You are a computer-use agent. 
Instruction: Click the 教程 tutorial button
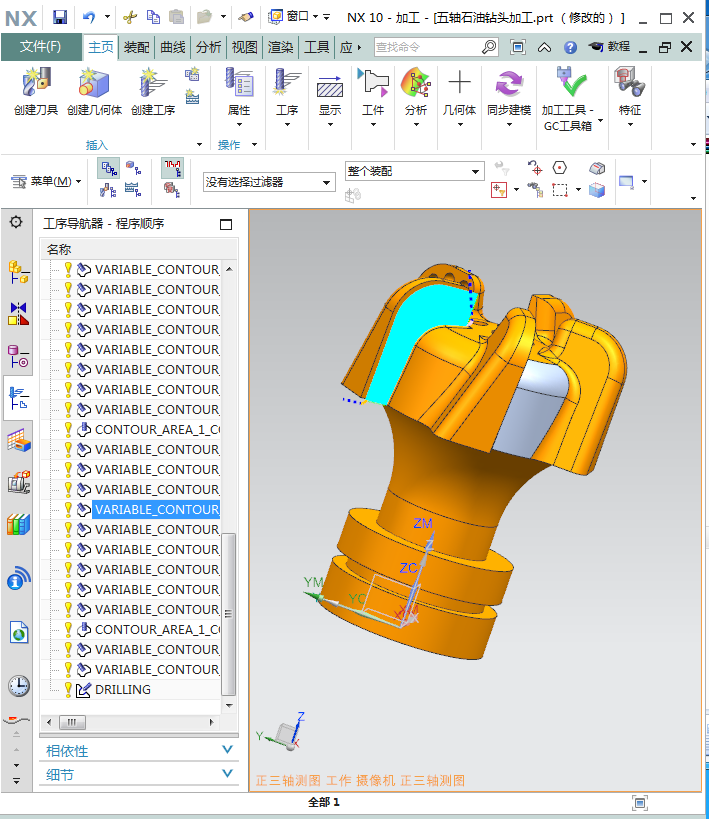click(x=609, y=47)
